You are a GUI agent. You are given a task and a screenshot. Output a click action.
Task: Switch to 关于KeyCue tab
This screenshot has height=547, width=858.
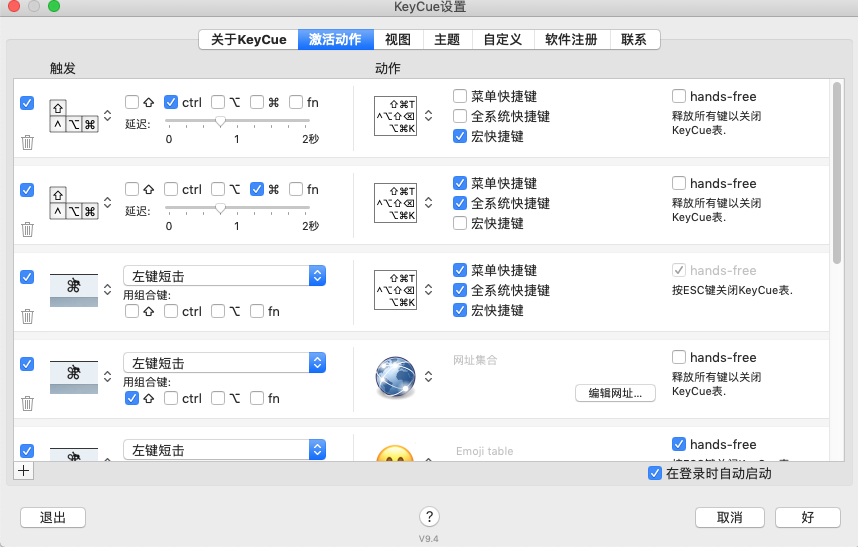[248, 40]
